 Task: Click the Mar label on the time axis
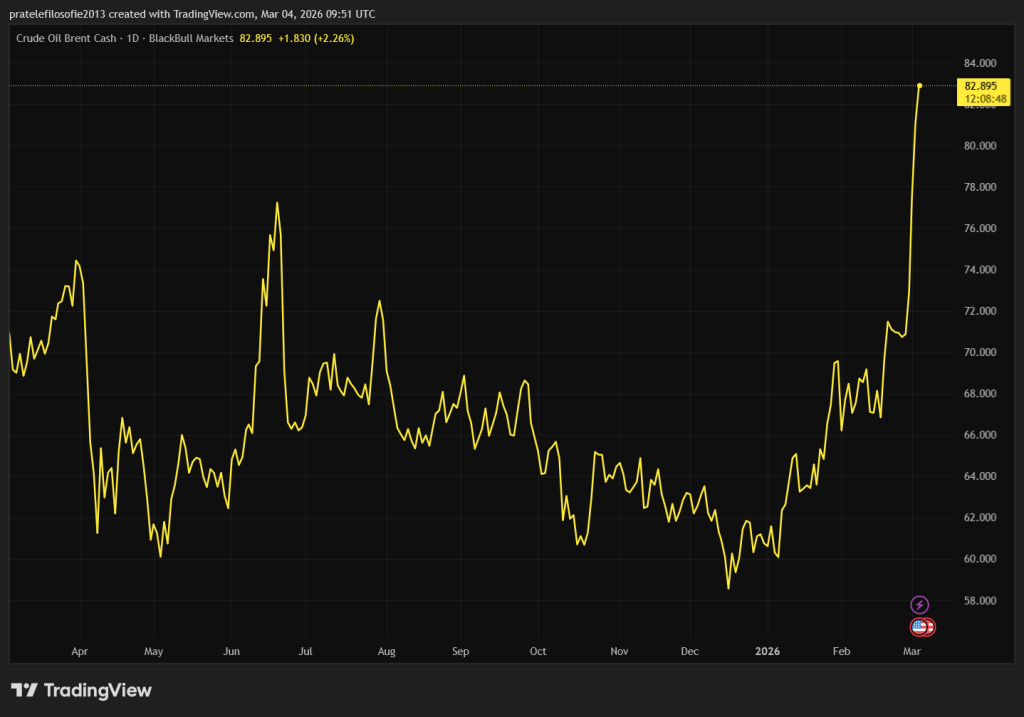pyautogui.click(x=911, y=651)
